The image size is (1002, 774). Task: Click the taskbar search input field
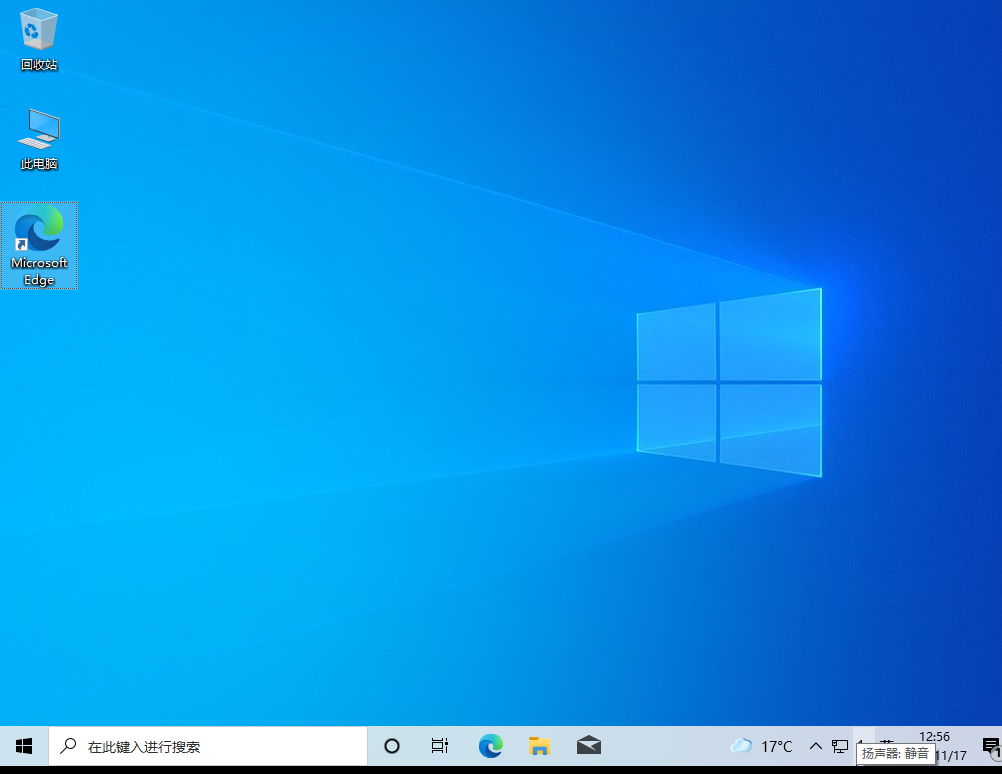pos(200,745)
